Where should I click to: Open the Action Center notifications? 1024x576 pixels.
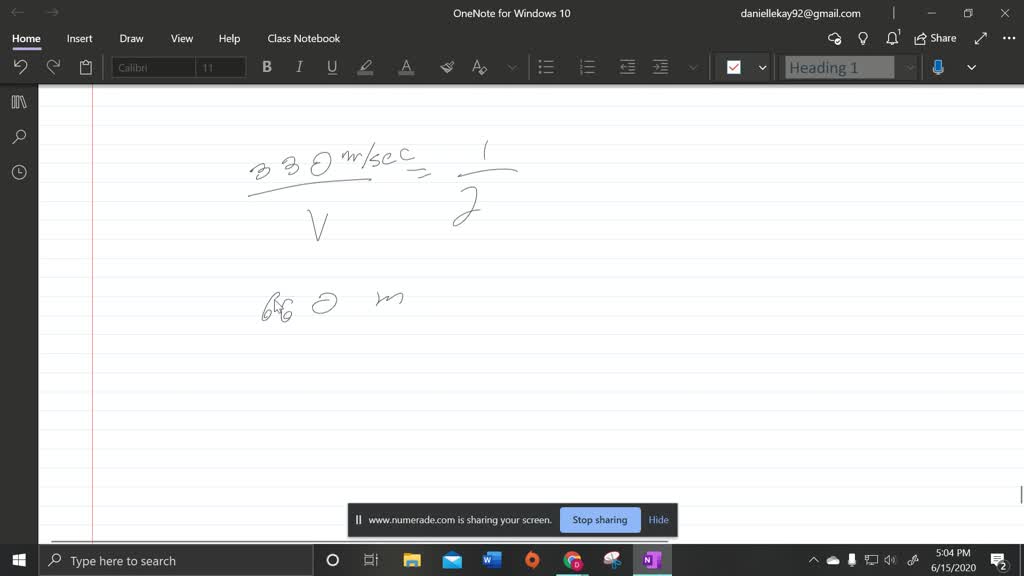pyautogui.click(x=999, y=560)
